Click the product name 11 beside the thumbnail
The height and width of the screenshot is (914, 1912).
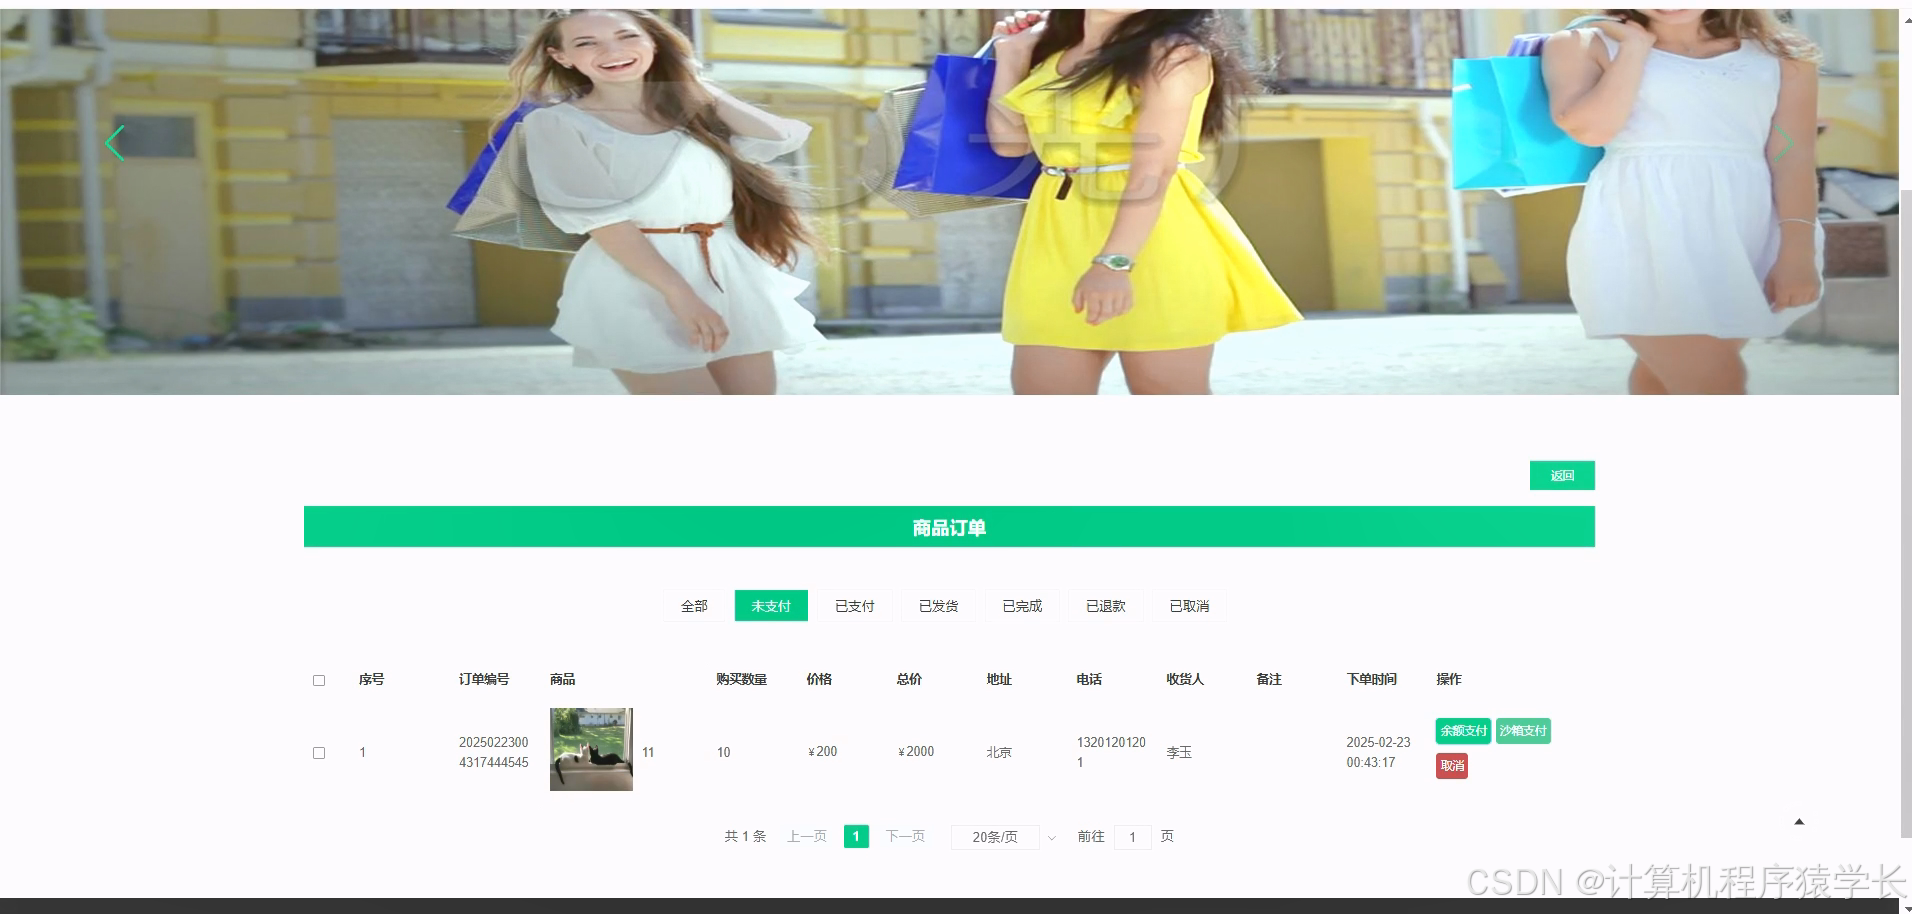coord(648,752)
